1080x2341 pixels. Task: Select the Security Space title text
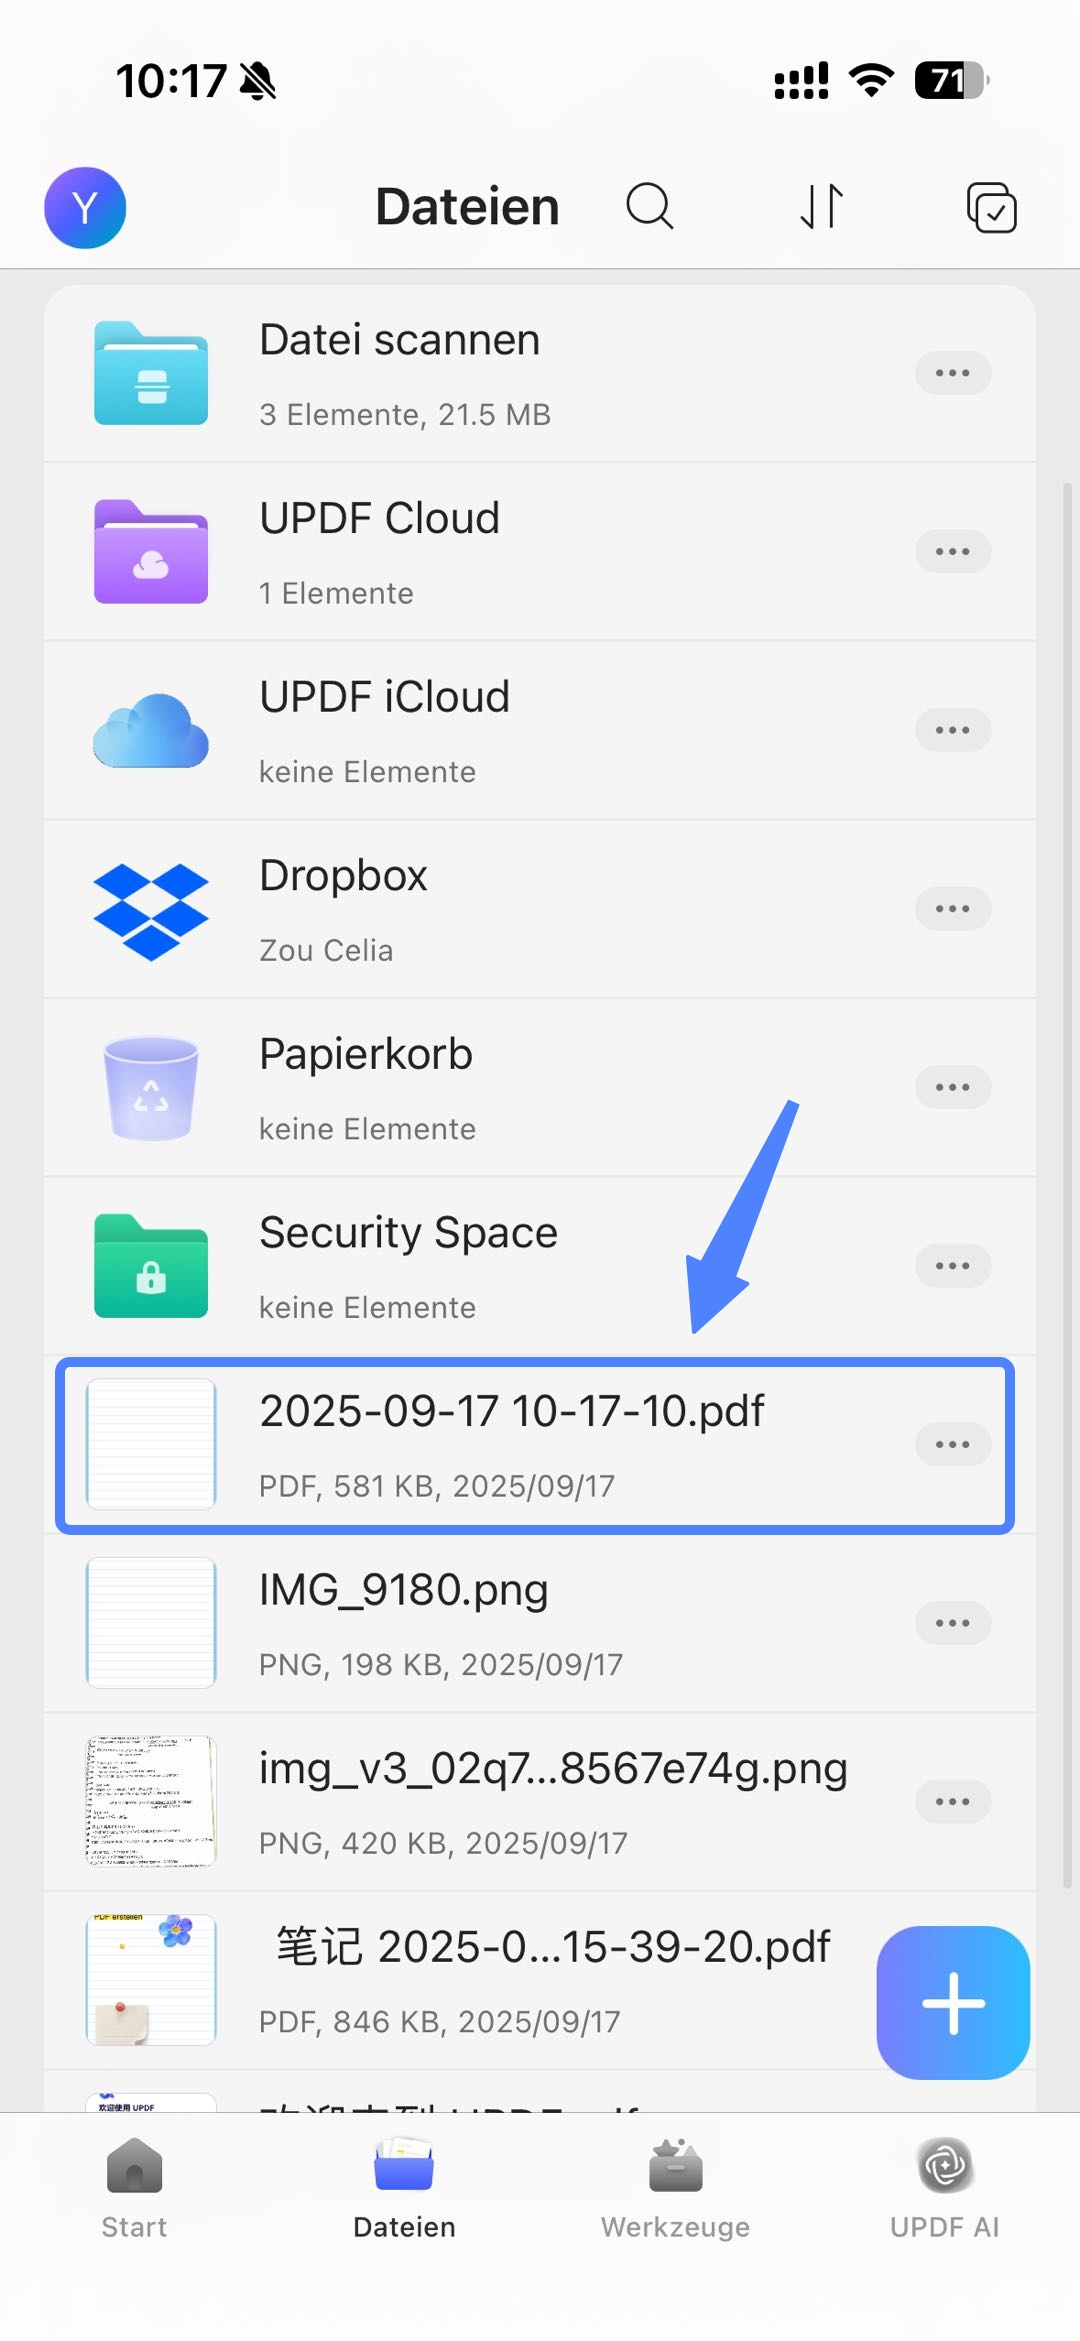408,1233
